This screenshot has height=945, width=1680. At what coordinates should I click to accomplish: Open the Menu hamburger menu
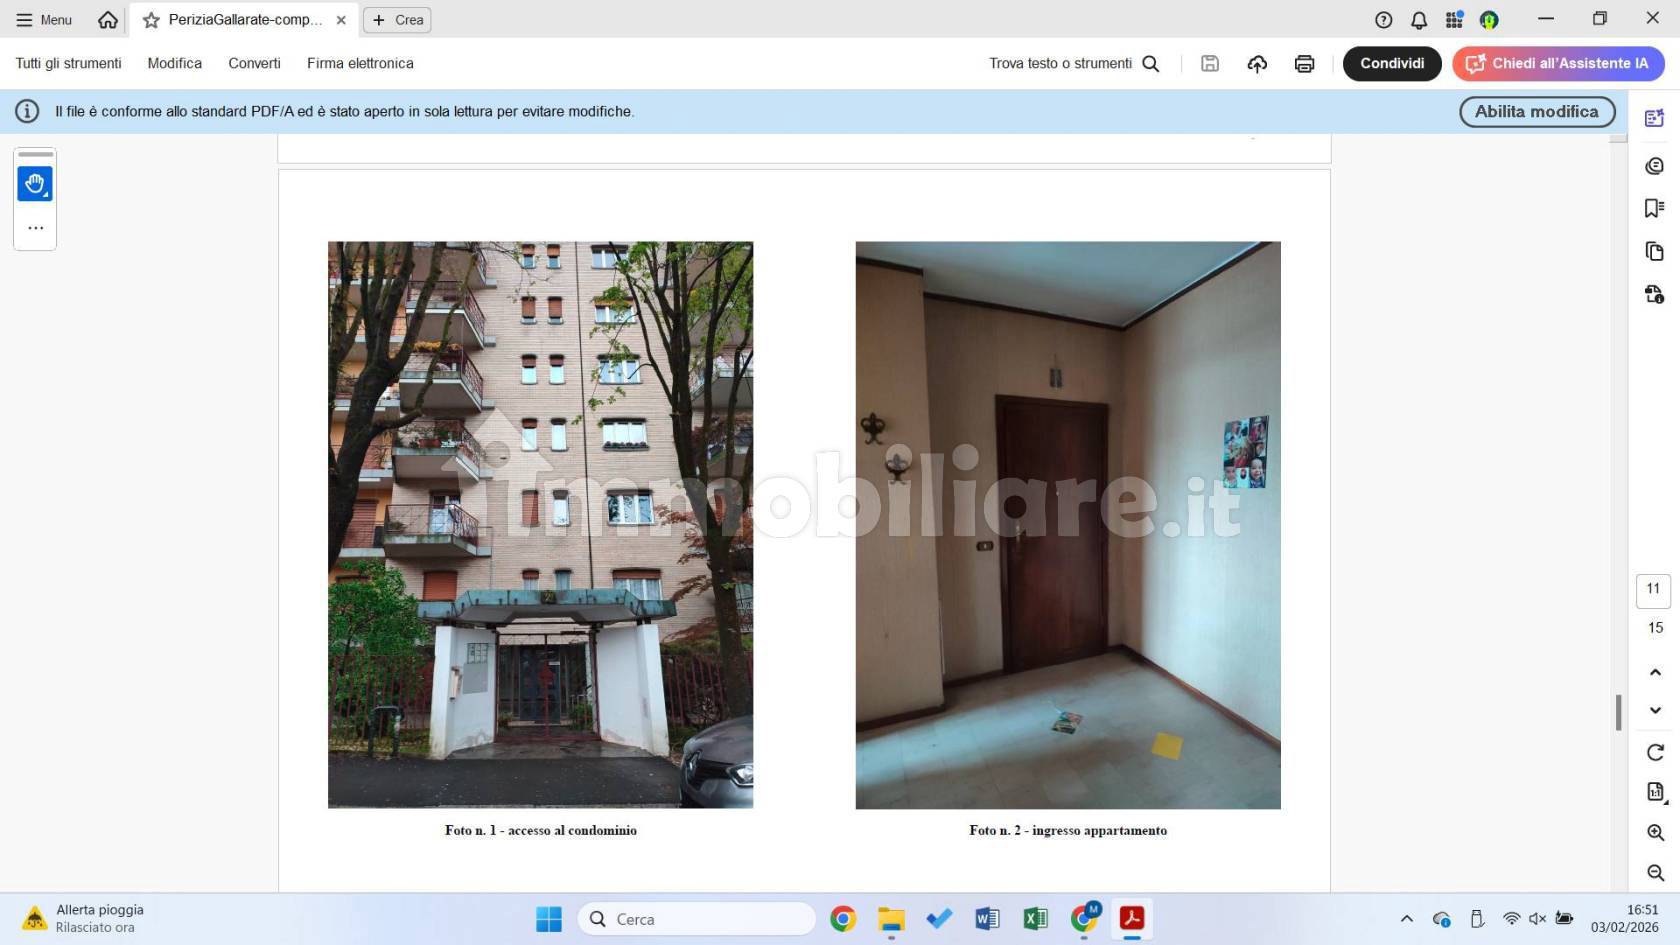[44, 20]
